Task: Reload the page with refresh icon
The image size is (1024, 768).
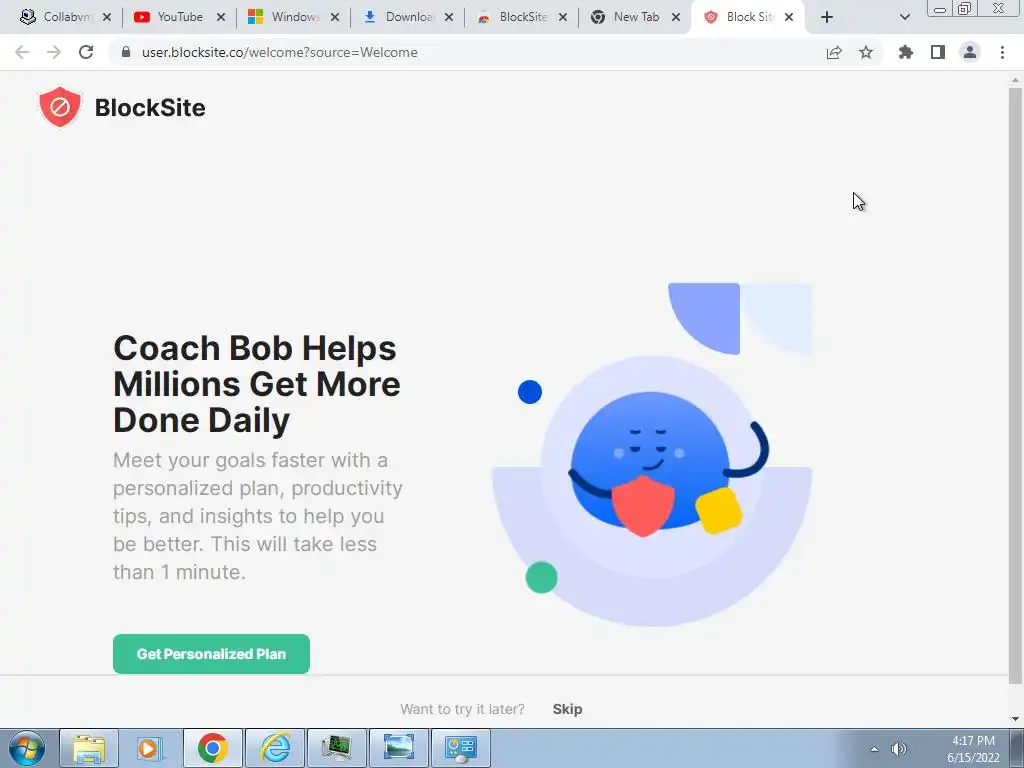Action: 86,52
